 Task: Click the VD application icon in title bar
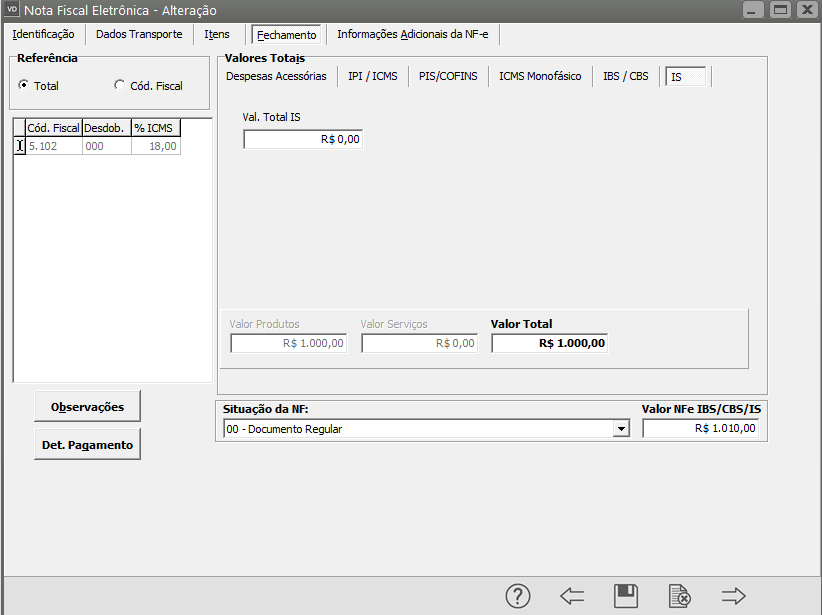coord(13,10)
